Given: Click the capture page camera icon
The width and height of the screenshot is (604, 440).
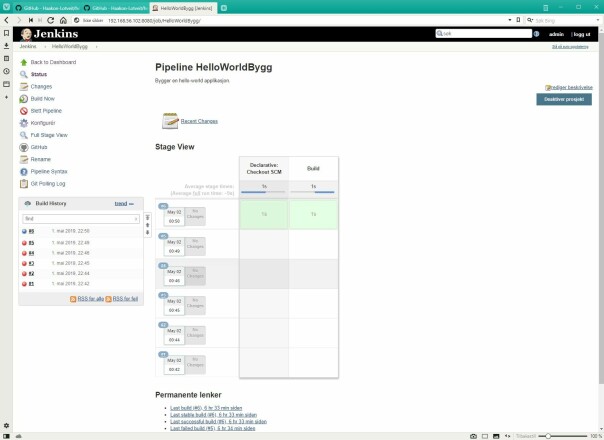Looking at the screenshot, I should [x=473, y=436].
